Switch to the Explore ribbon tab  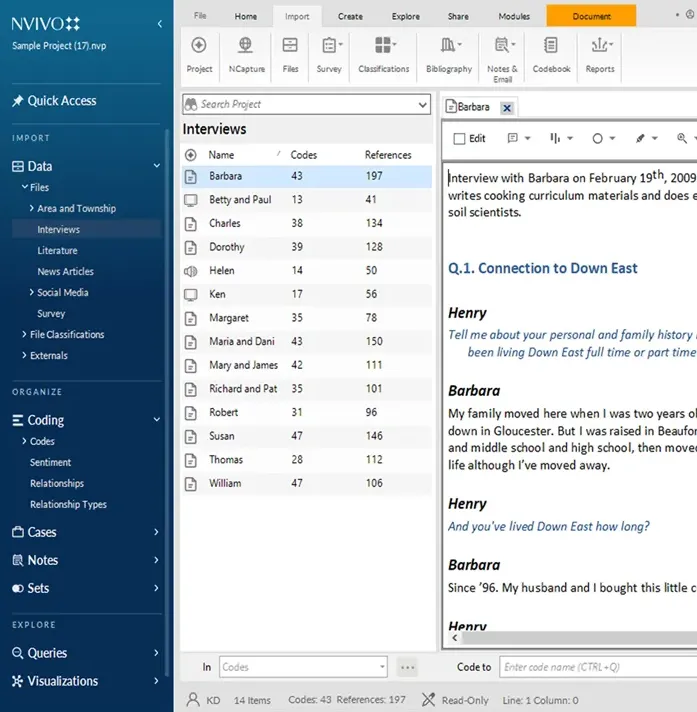(405, 16)
